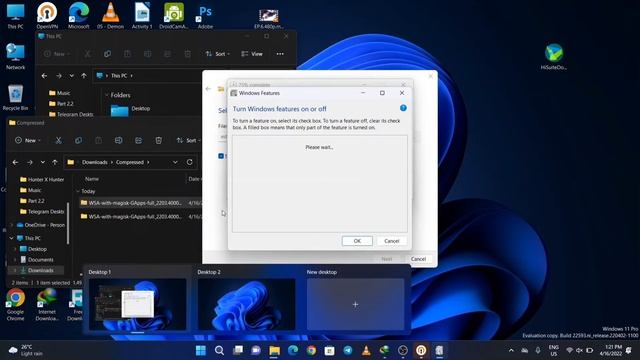The image size is (640, 360).
Task: Select the Internet Download Manager desktop shortcut
Action: click(47, 304)
